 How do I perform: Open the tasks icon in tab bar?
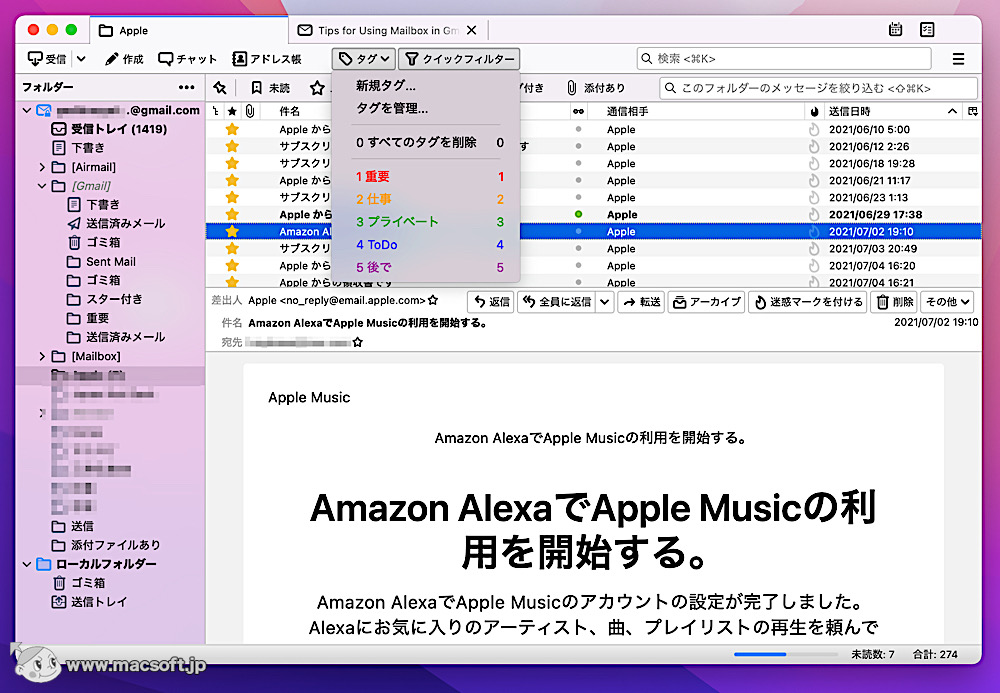pos(927,29)
